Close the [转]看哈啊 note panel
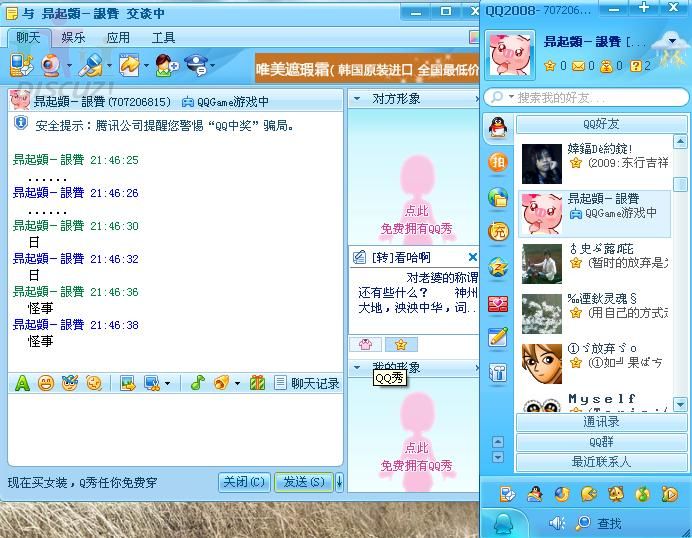 [473, 257]
